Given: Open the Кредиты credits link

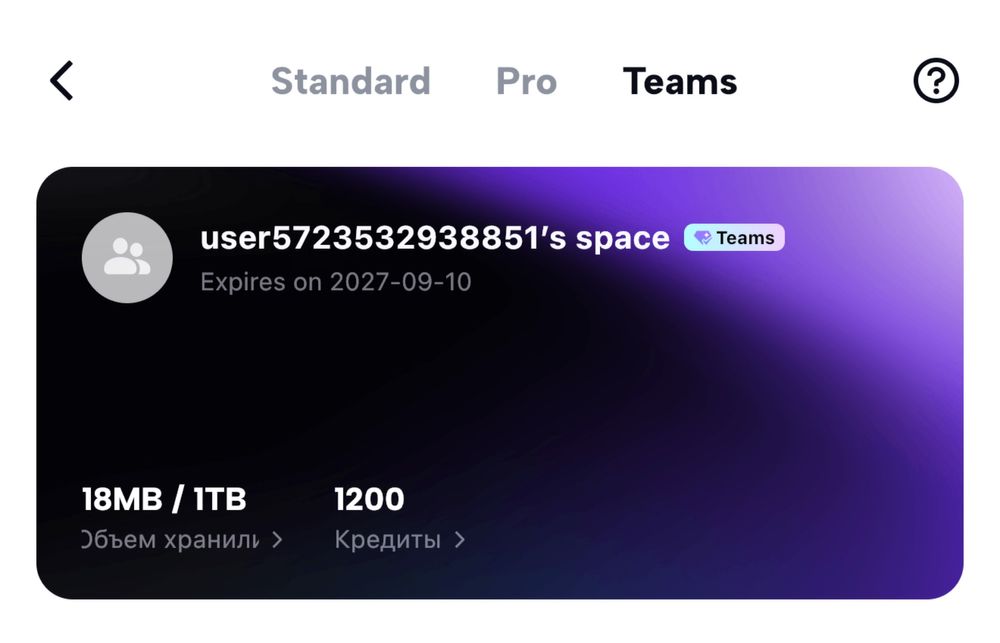Looking at the screenshot, I should (x=387, y=540).
